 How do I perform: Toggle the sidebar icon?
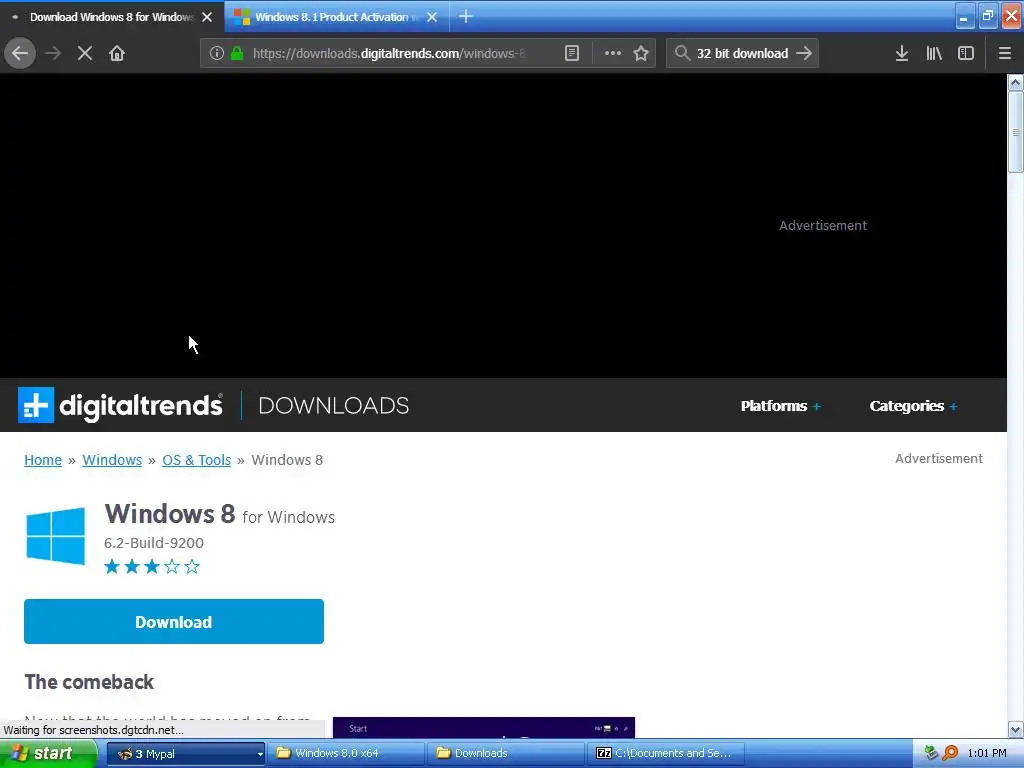coord(966,53)
